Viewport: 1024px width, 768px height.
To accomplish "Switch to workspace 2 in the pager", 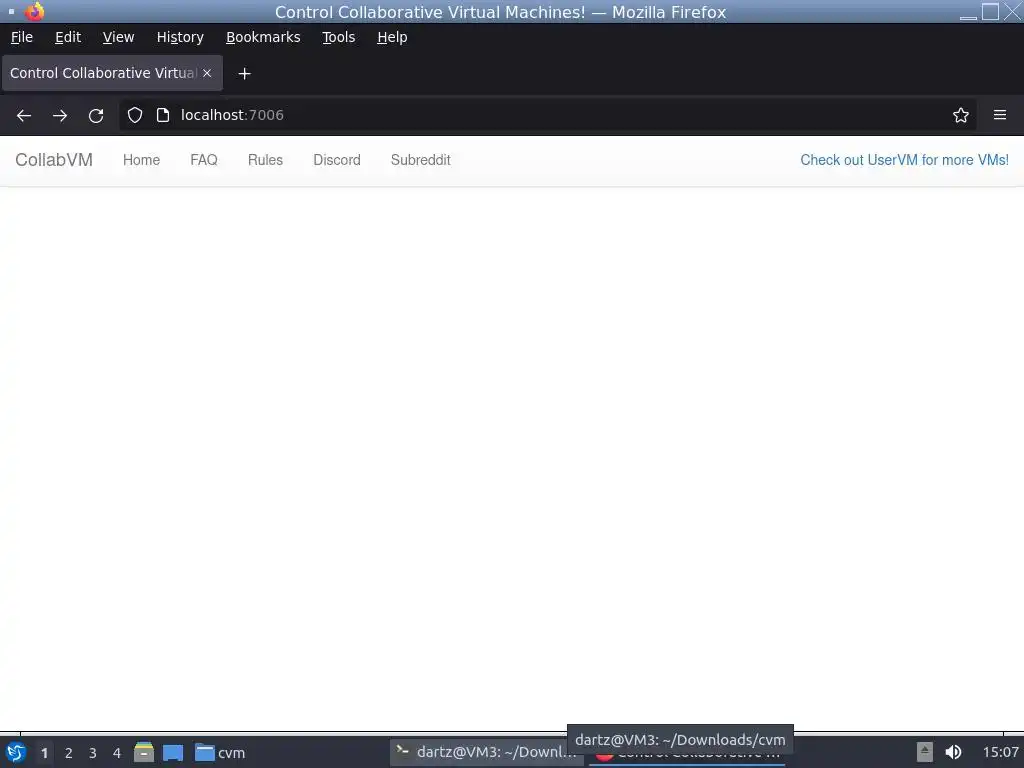I will click(69, 753).
